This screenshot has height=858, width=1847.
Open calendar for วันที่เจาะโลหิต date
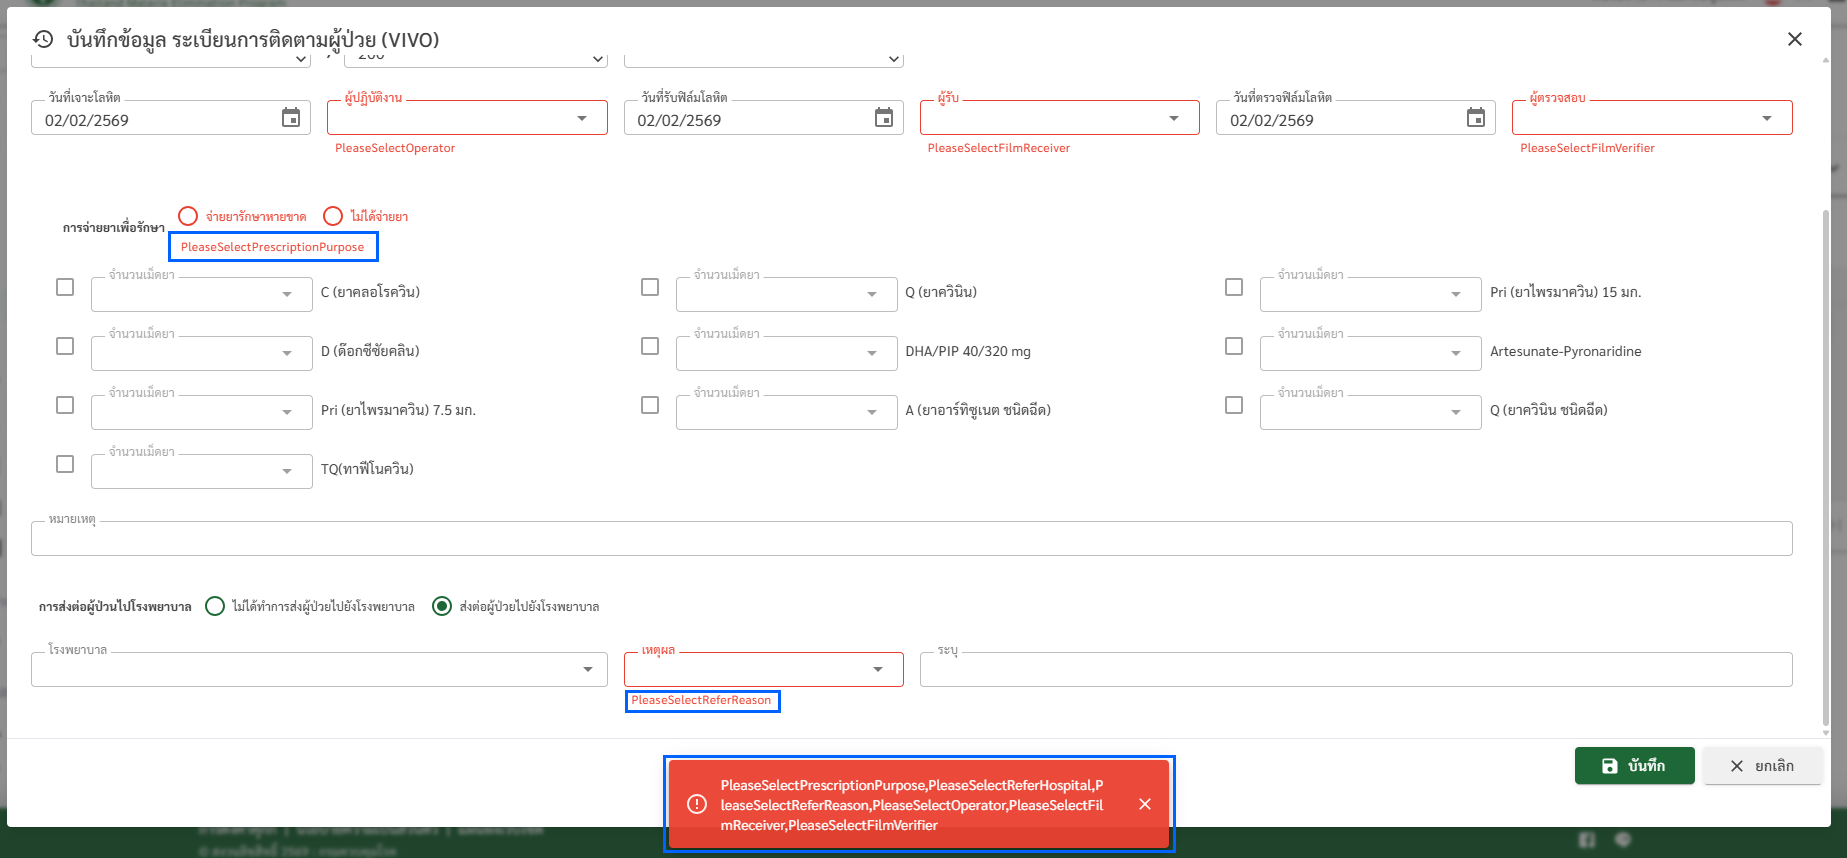tap(290, 118)
